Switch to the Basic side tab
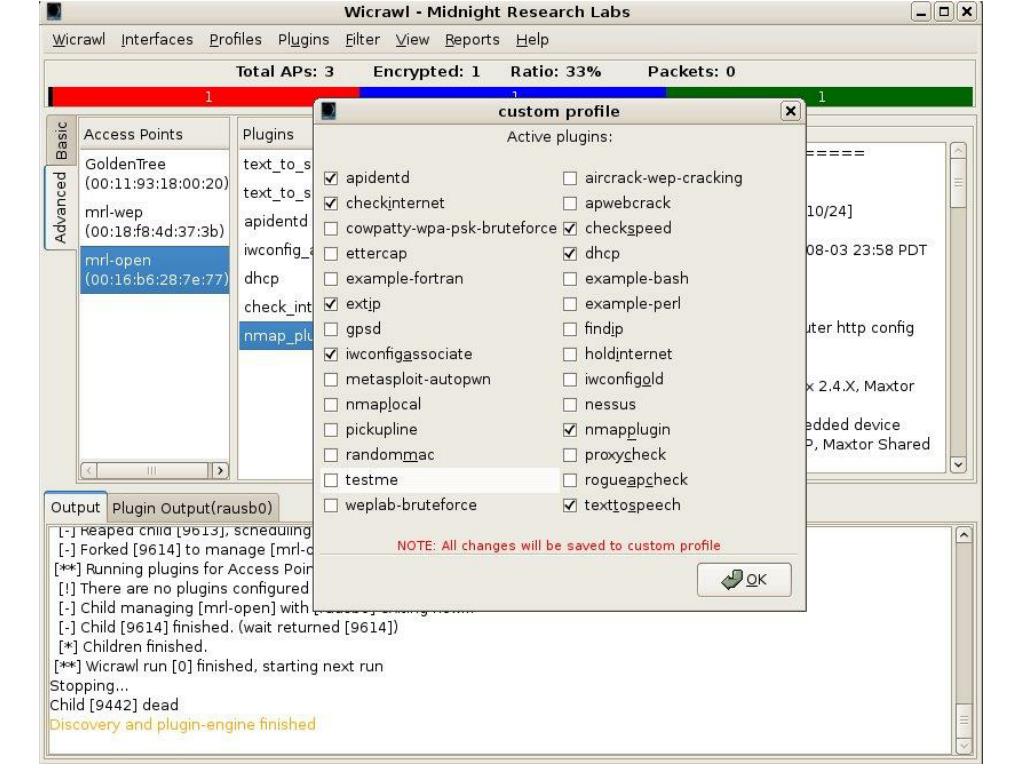This screenshot has height=768, width=1024. (61, 140)
